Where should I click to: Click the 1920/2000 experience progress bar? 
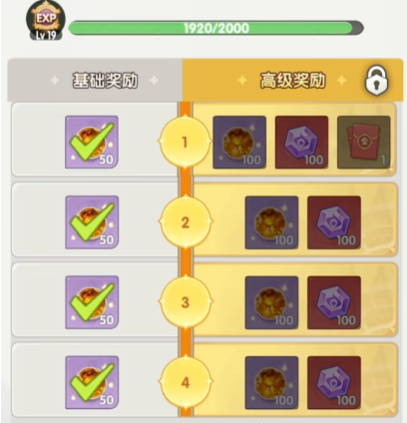tap(216, 28)
